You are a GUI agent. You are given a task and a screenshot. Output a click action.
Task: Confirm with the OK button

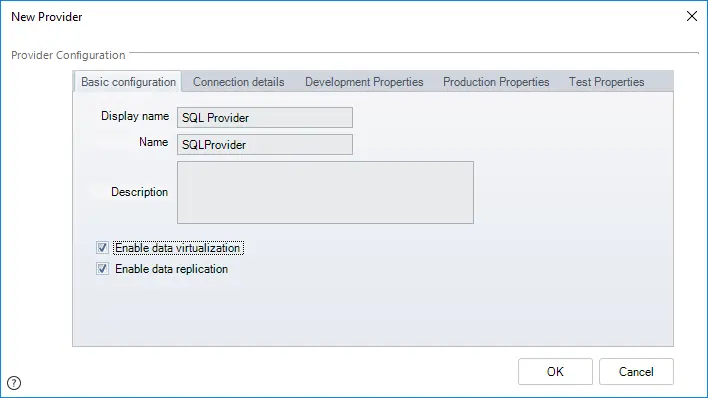coord(555,371)
